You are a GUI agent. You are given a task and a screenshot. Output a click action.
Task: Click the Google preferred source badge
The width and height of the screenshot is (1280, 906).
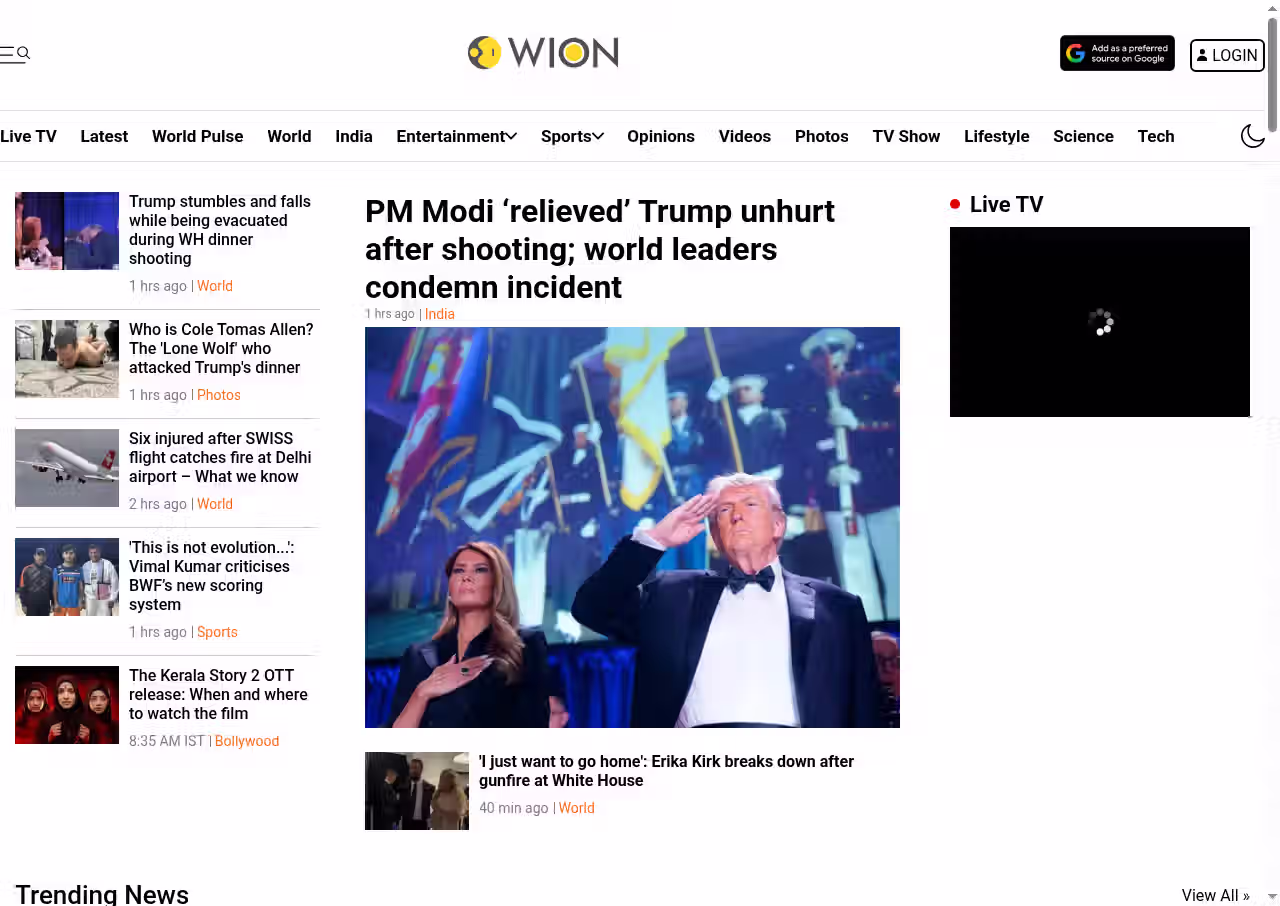pos(1117,54)
